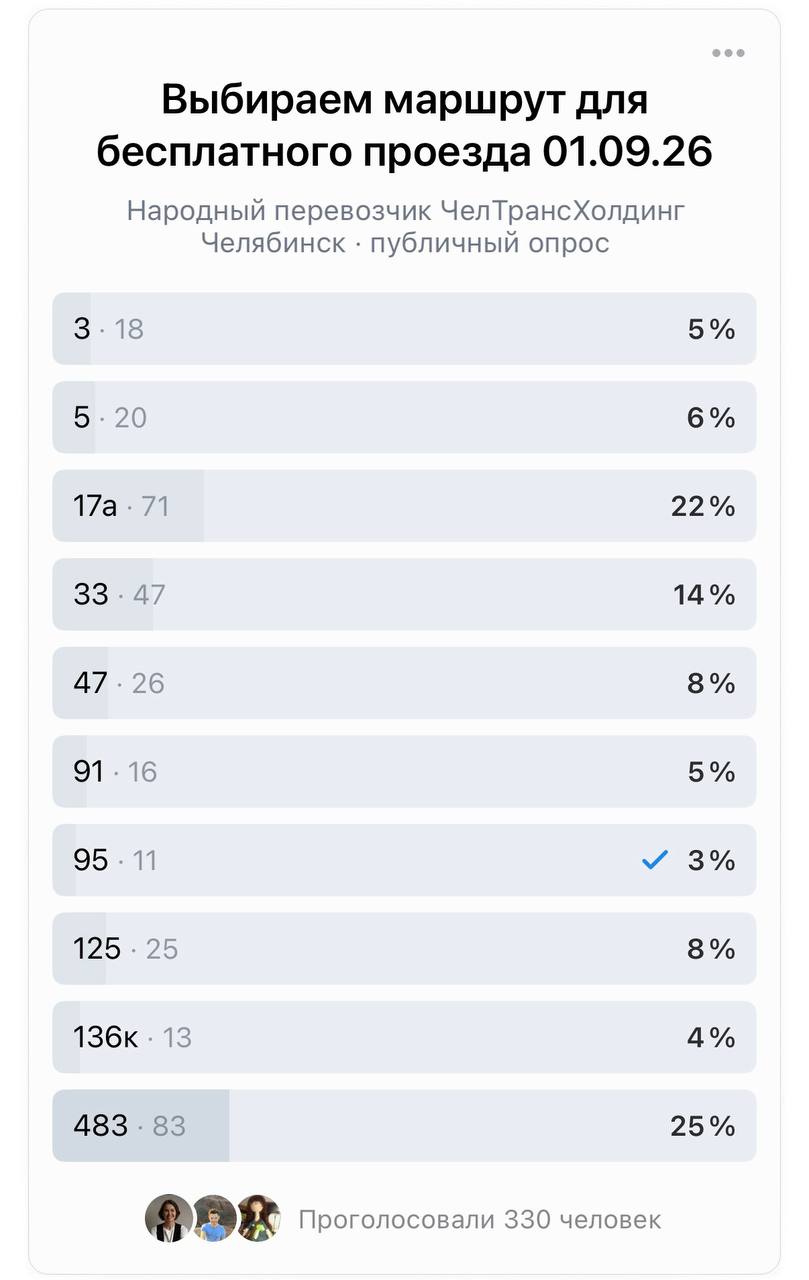The image size is (809, 1280).
Task: Select poll option 5 with 20 votes
Action: point(404,417)
